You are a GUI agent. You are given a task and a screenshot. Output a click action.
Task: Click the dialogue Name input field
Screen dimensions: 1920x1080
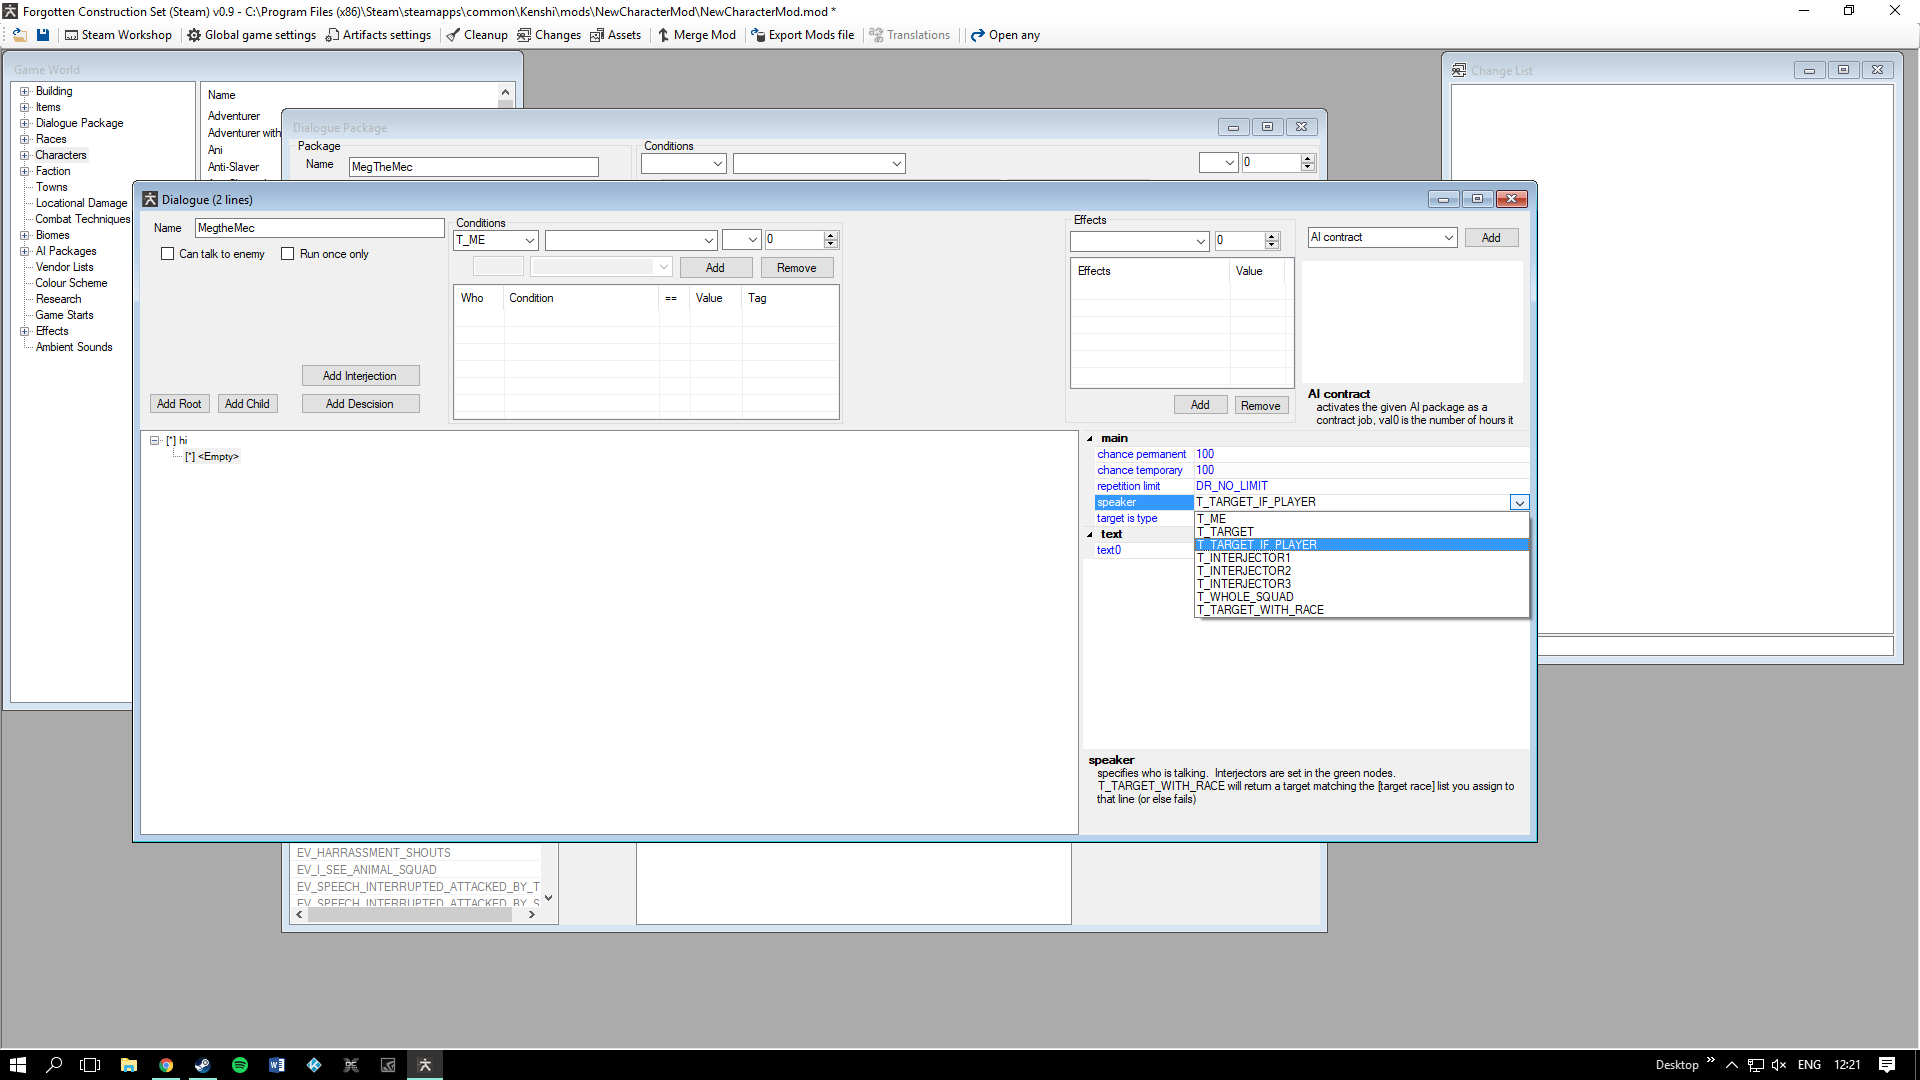coord(319,228)
